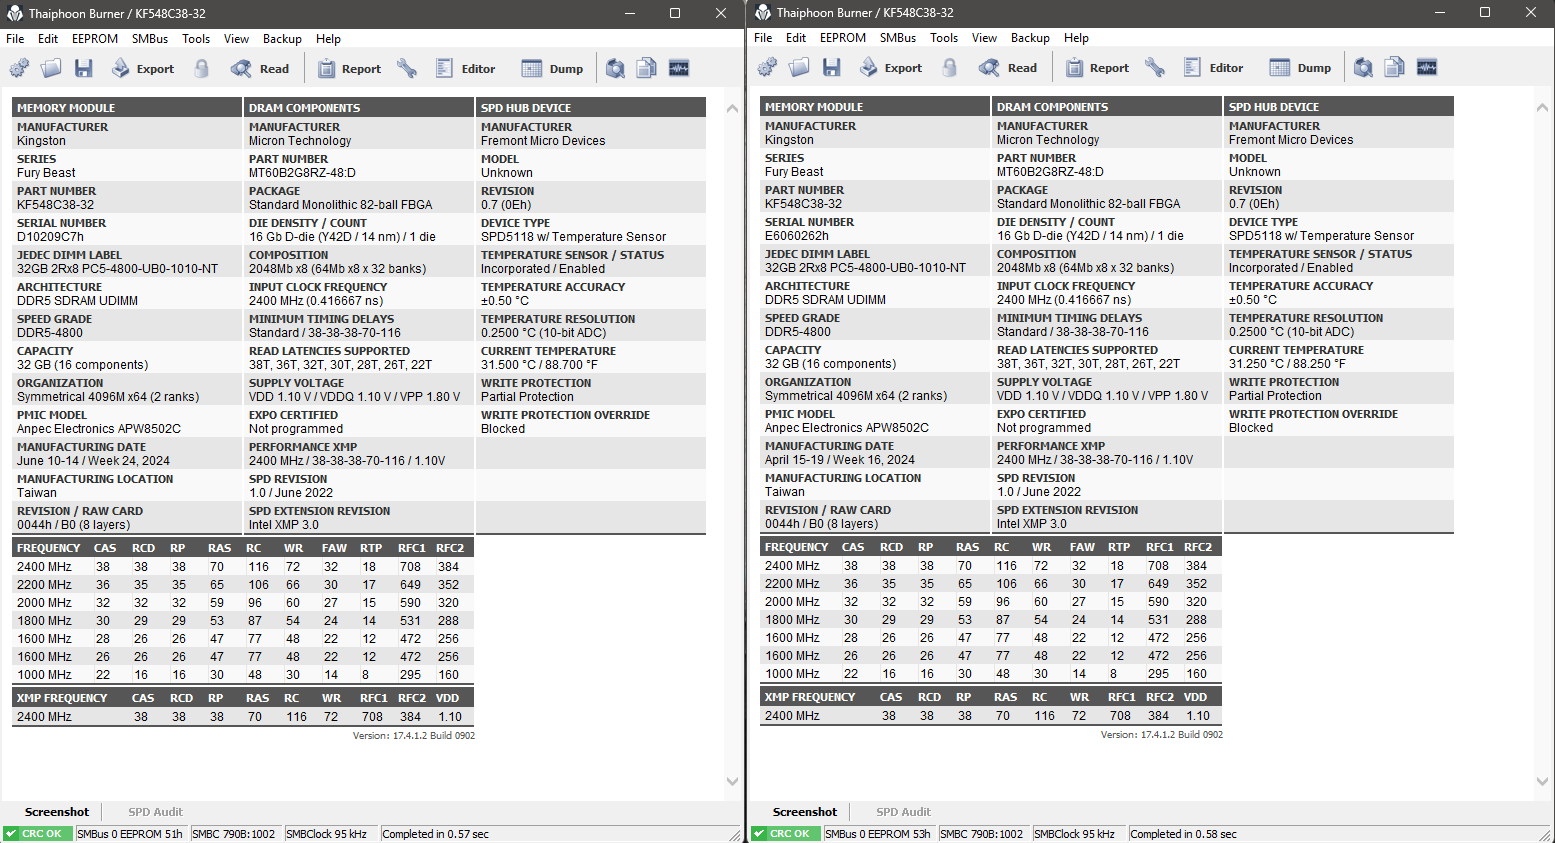Click 'SMBus 0 EEPROM 53h' status entry
Viewport: 1555px width, 843px height.
coord(878,834)
